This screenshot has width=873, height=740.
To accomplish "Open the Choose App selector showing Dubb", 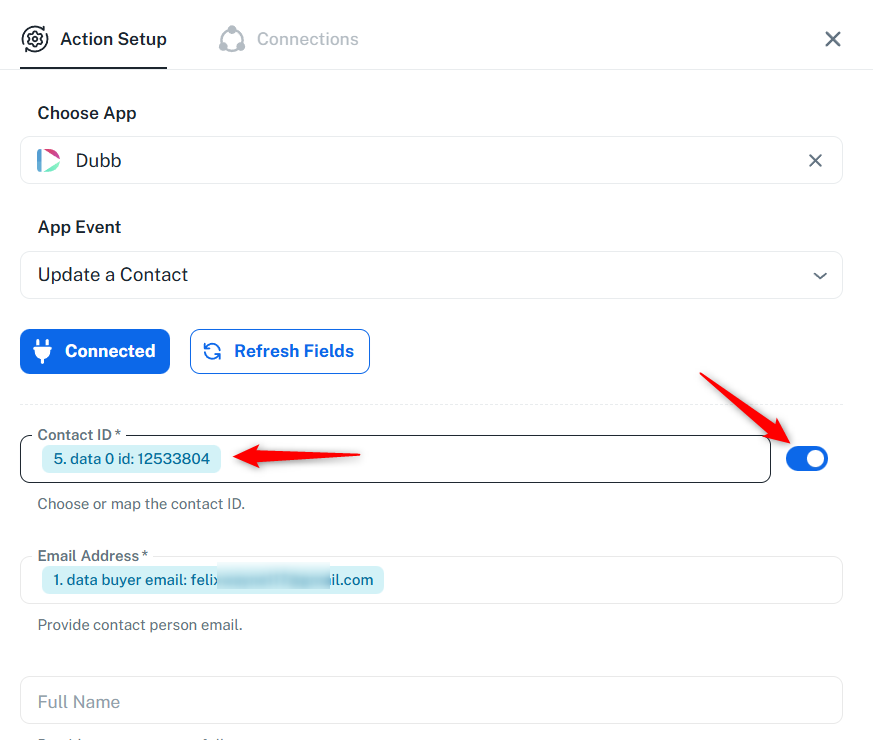I will click(x=420, y=160).
